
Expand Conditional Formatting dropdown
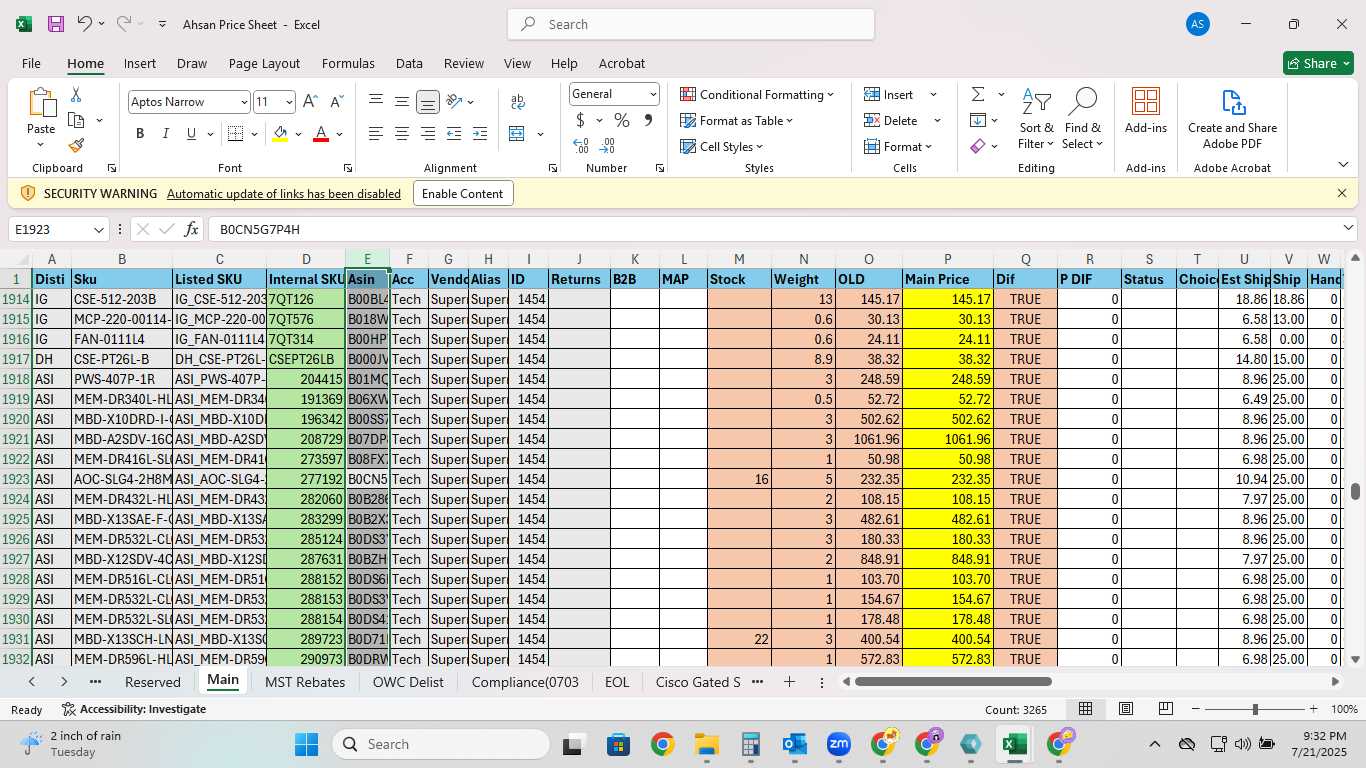830,95
